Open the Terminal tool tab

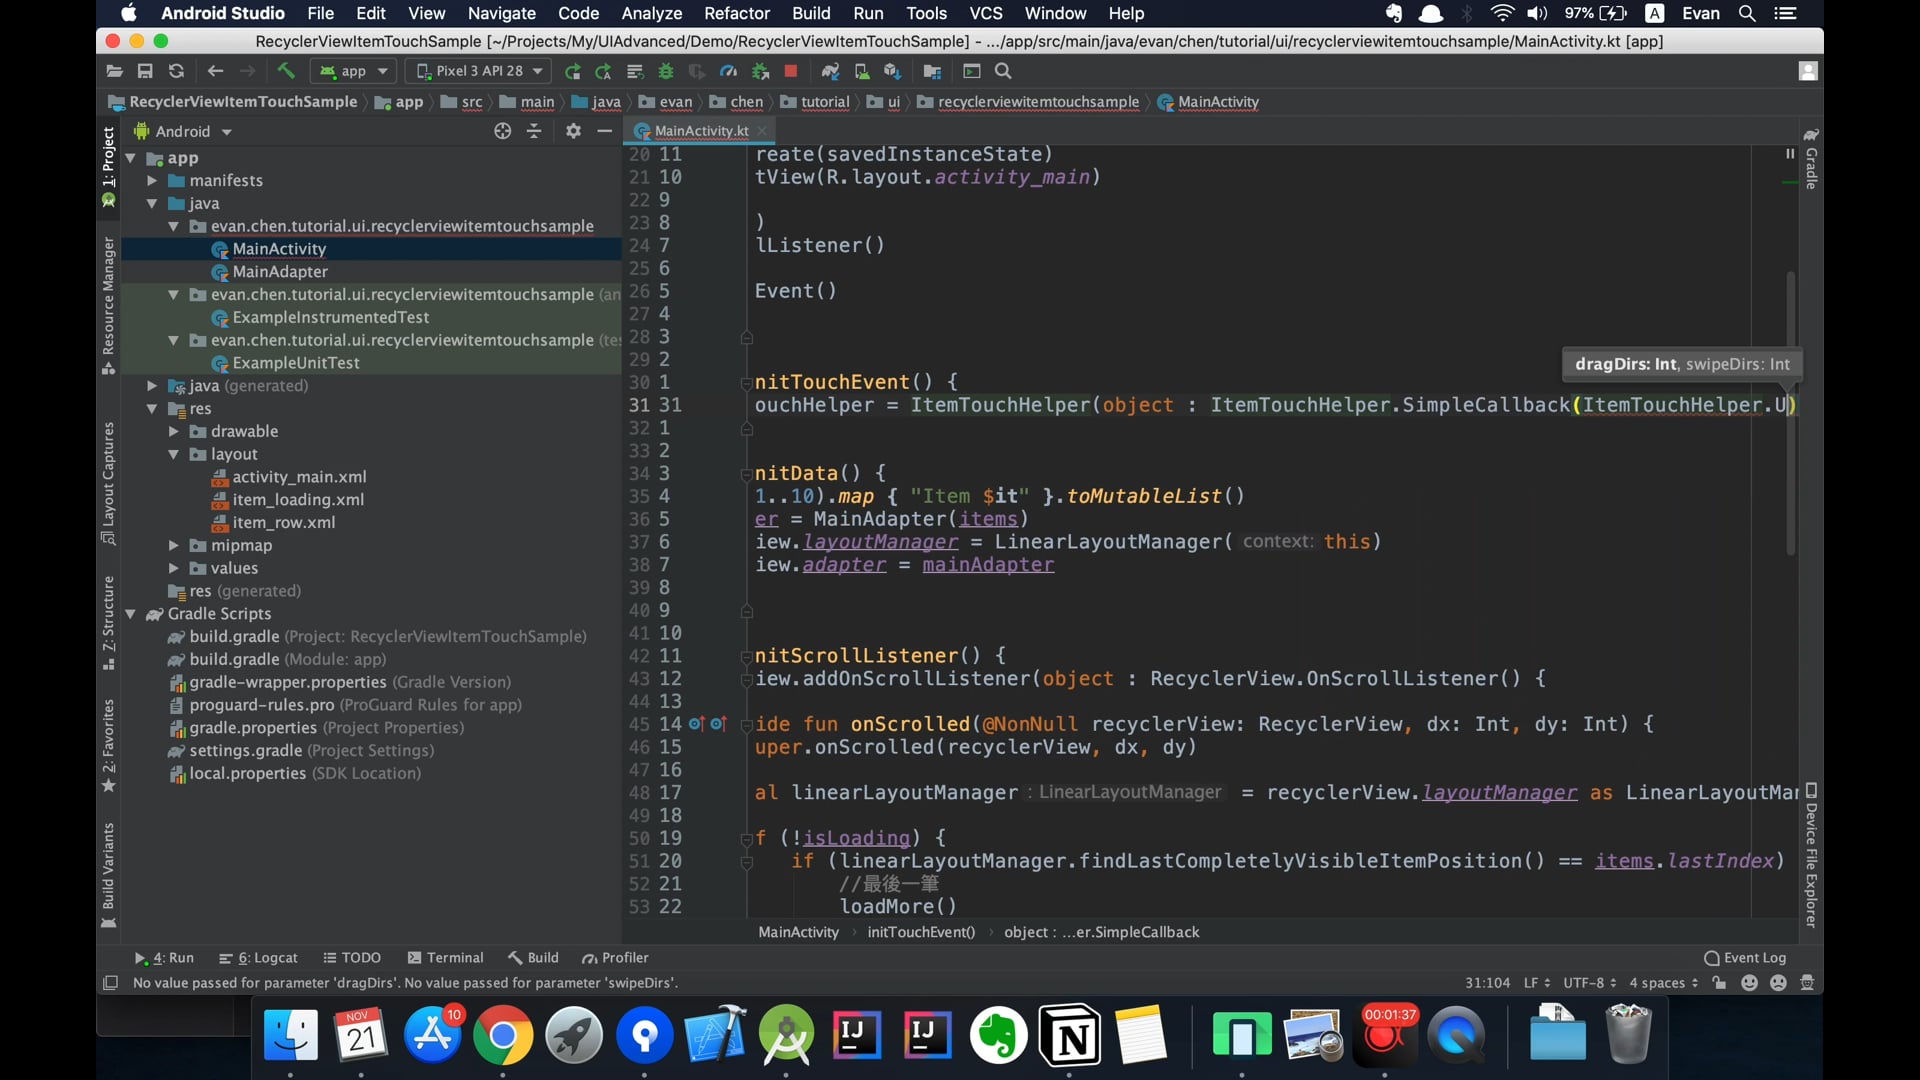point(445,957)
